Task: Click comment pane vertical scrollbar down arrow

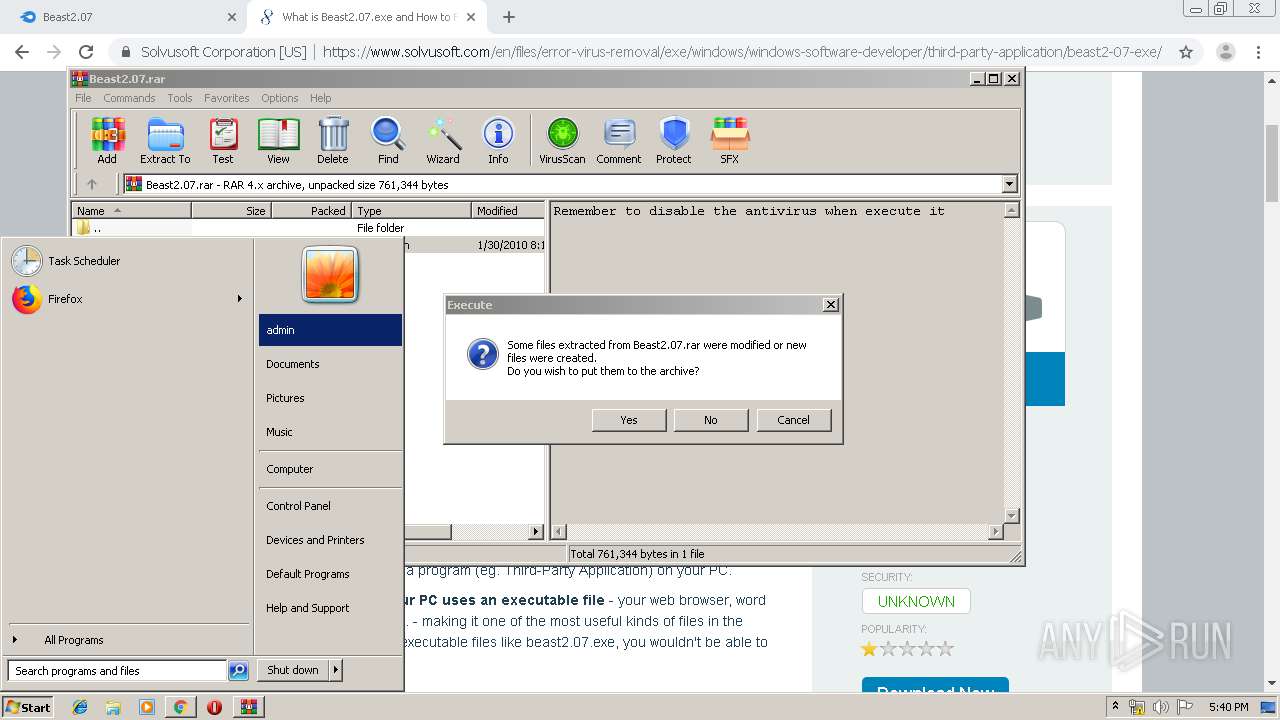Action: [1011, 515]
